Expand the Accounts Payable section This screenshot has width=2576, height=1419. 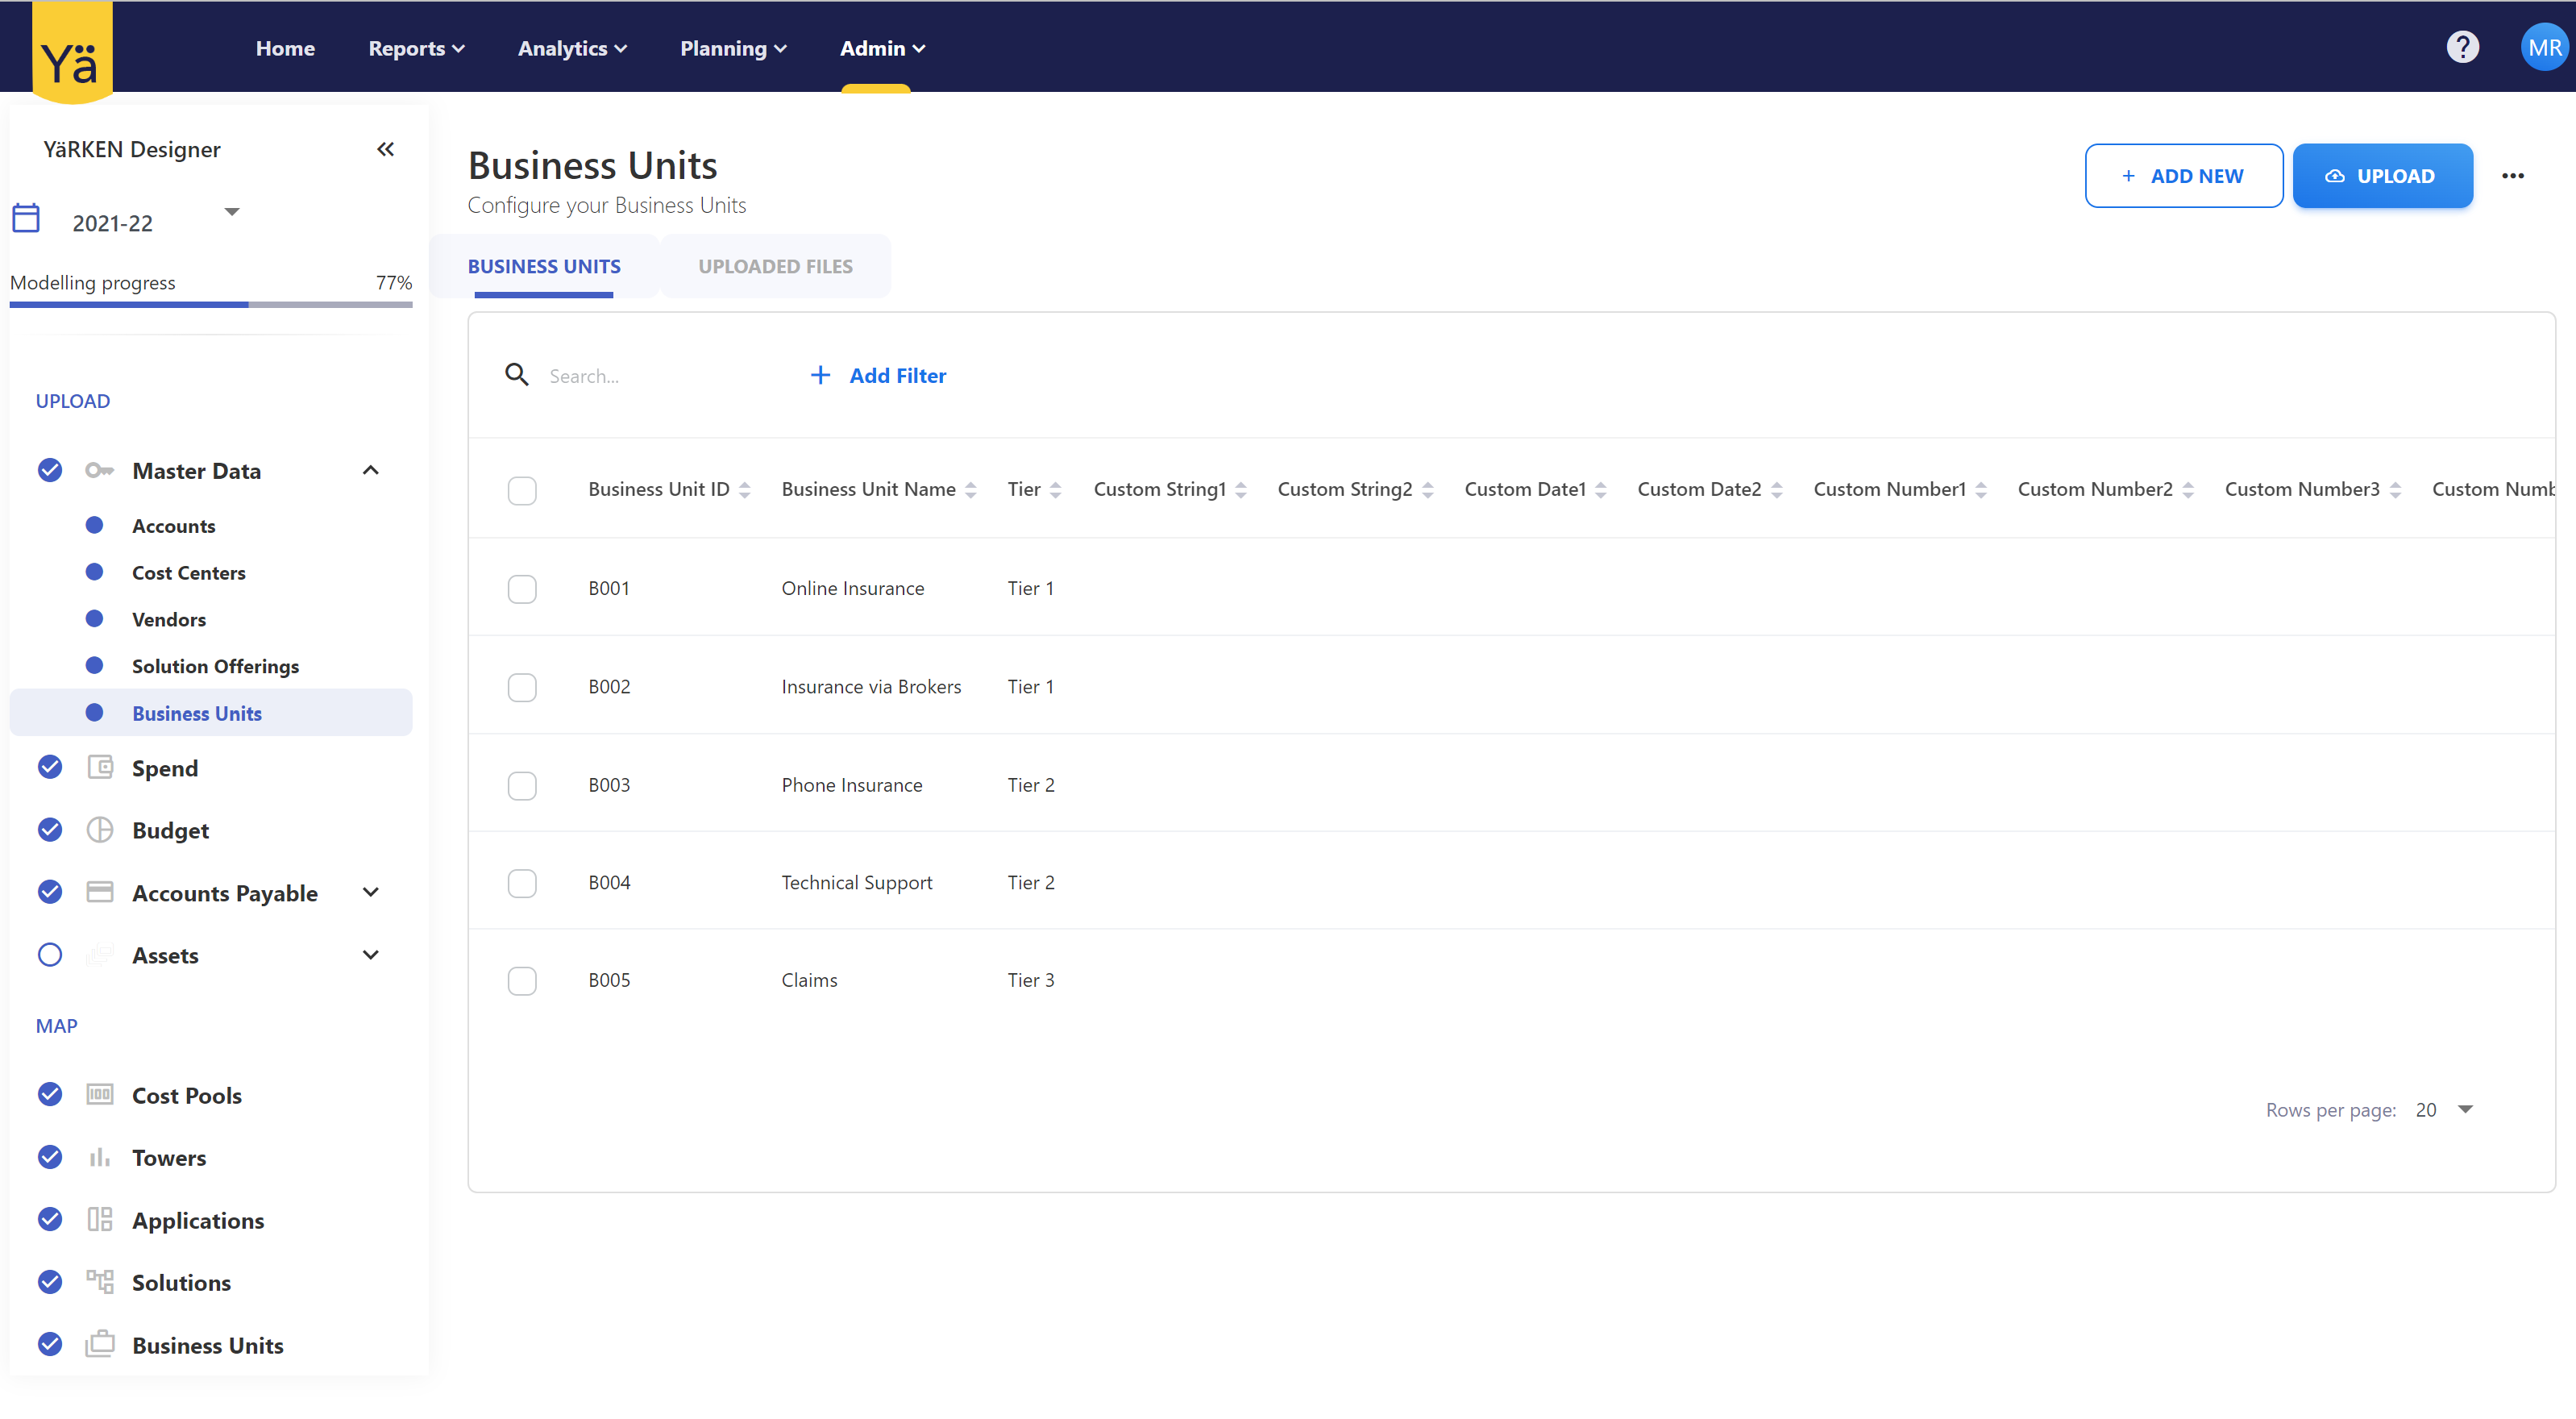(370, 892)
